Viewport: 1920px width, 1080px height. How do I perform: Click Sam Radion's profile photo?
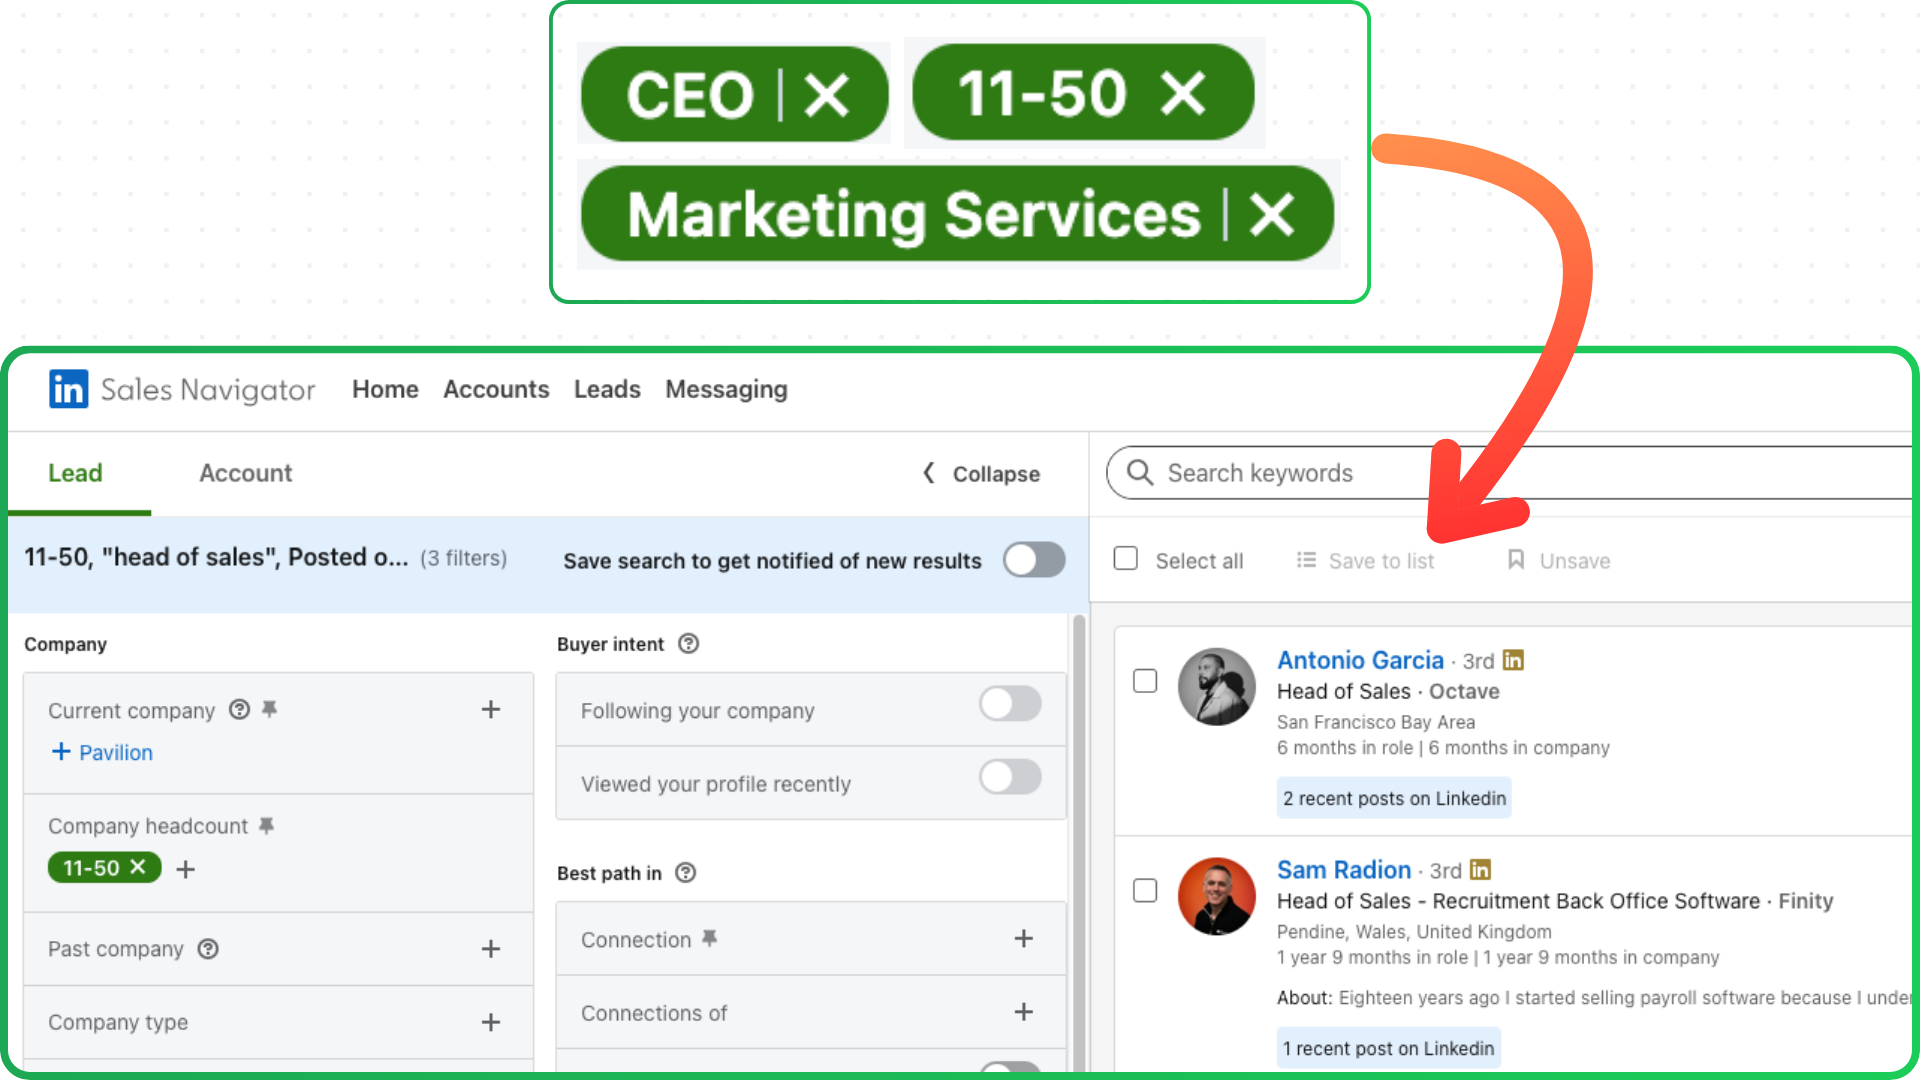1216,897
